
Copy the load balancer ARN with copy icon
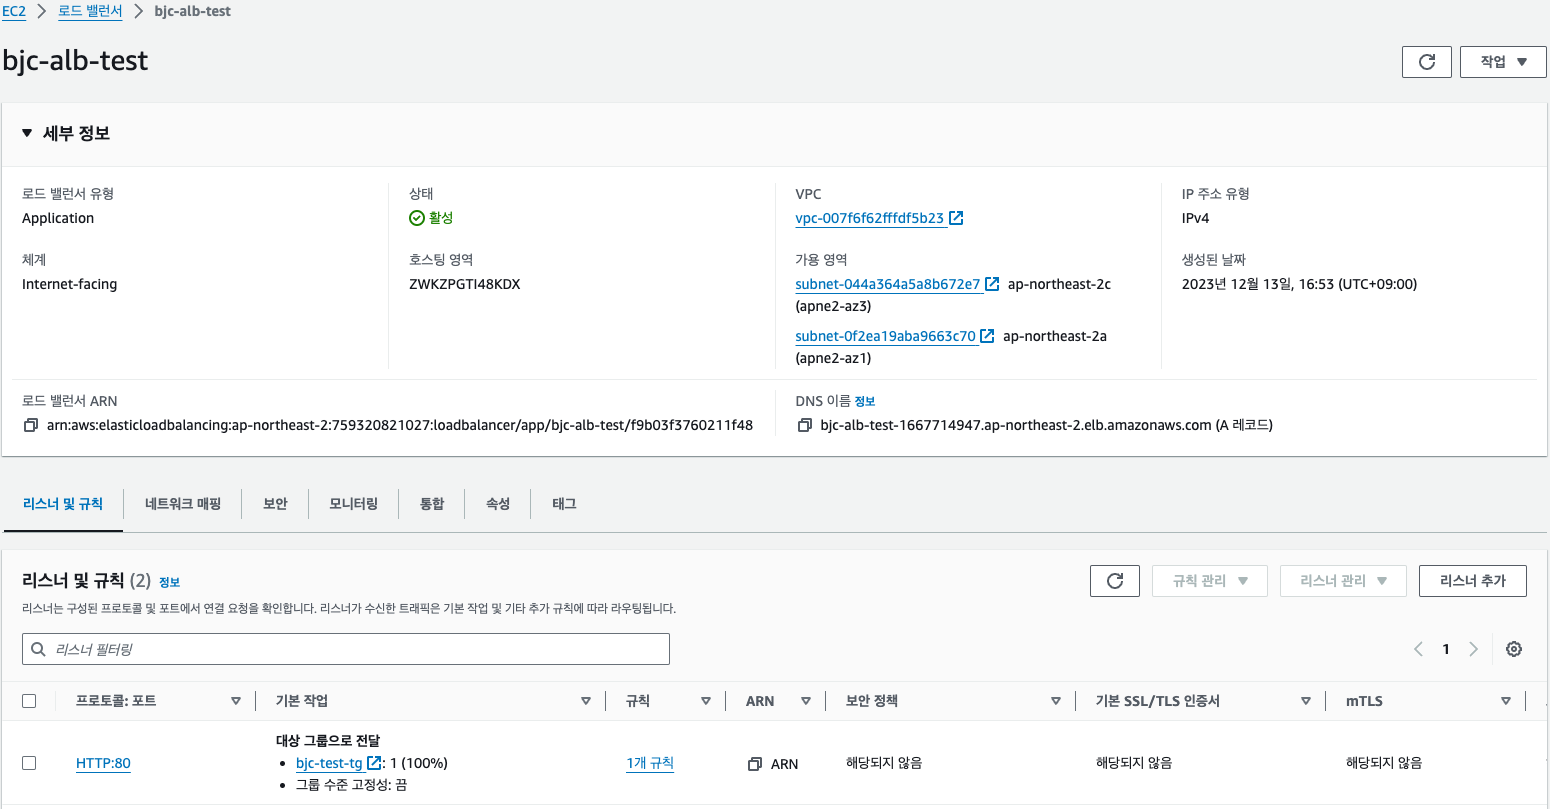(31, 426)
